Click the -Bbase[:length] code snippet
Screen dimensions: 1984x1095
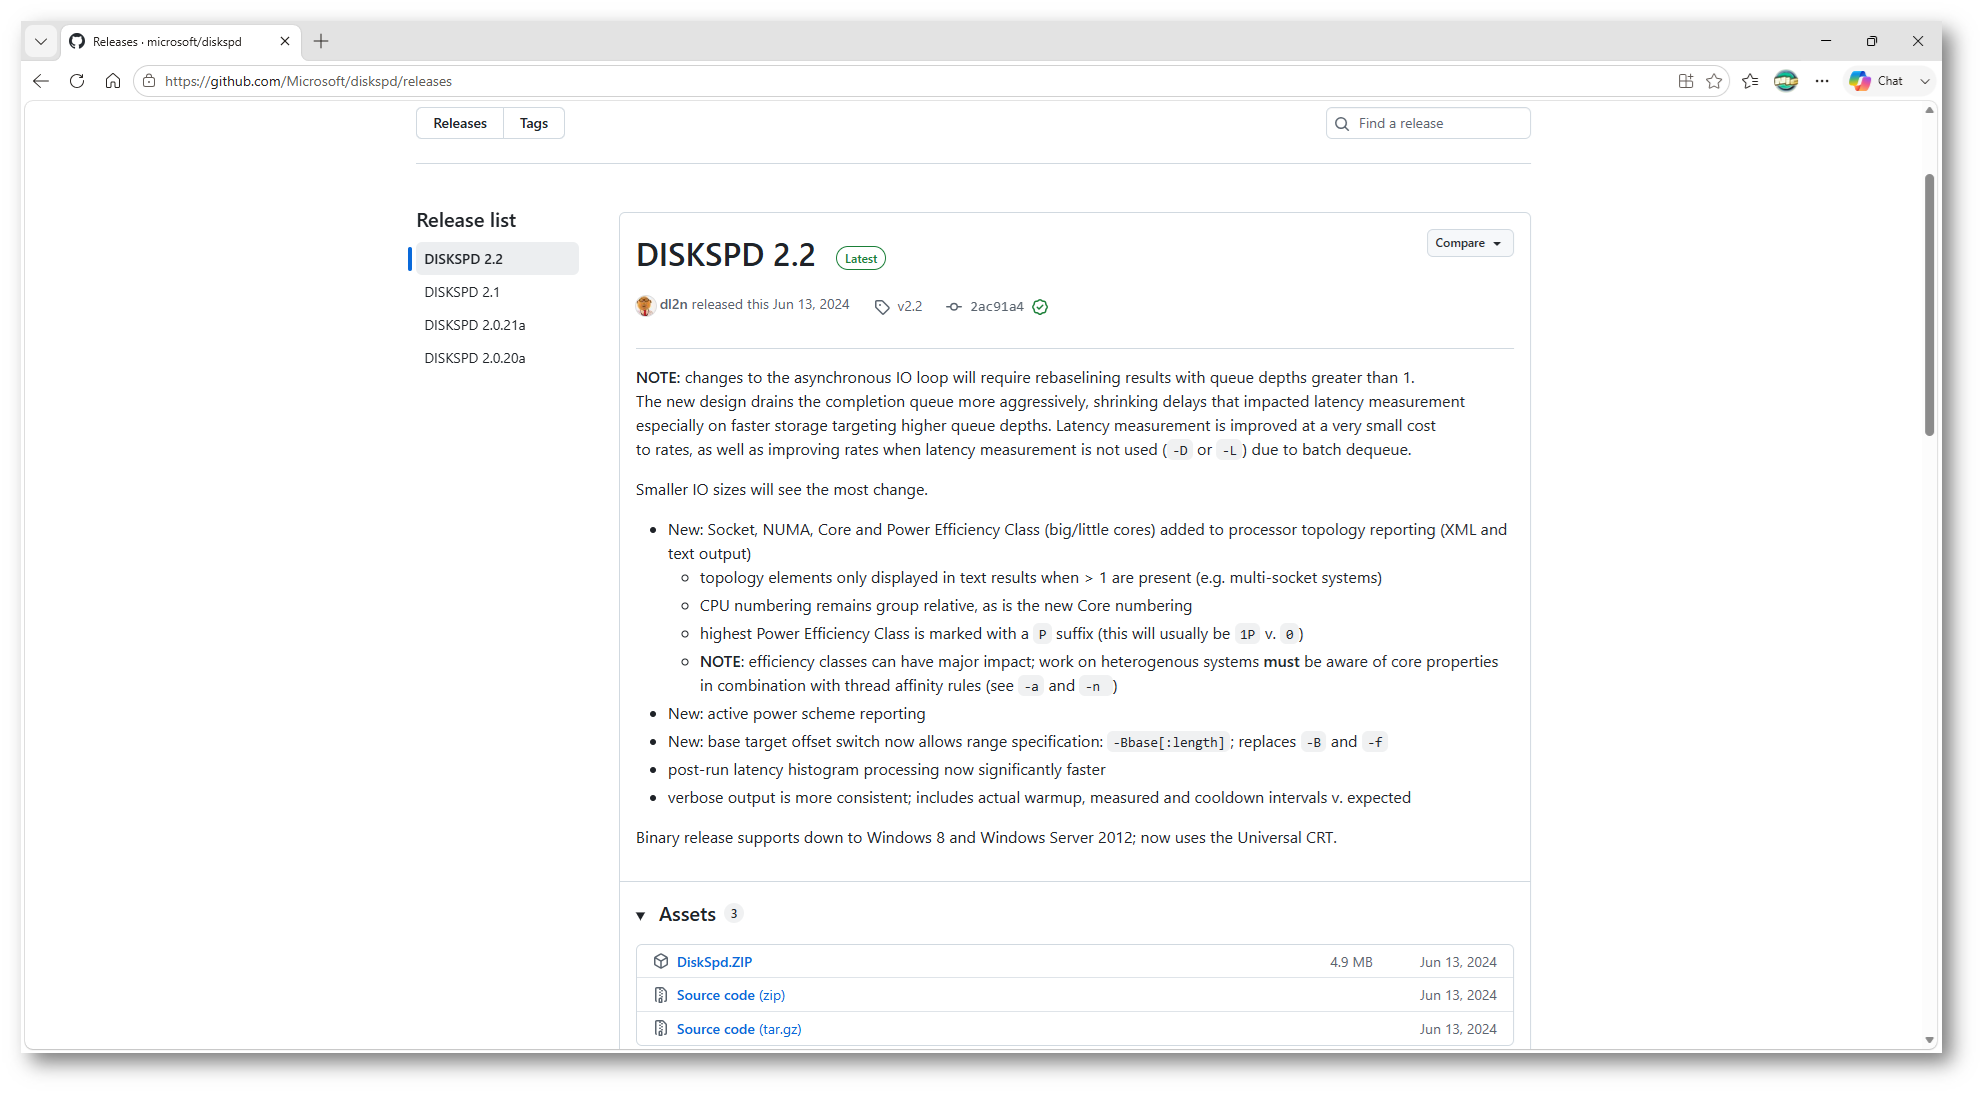[x=1169, y=742]
